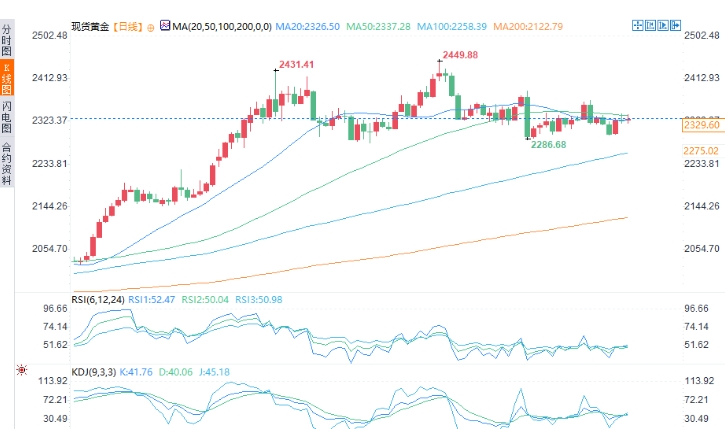Image resolution: width=725 pixels, height=429 pixels.
Task: Click the arrow-right exit icon in the chart toolbar
Action: pyautogui.click(x=675, y=25)
